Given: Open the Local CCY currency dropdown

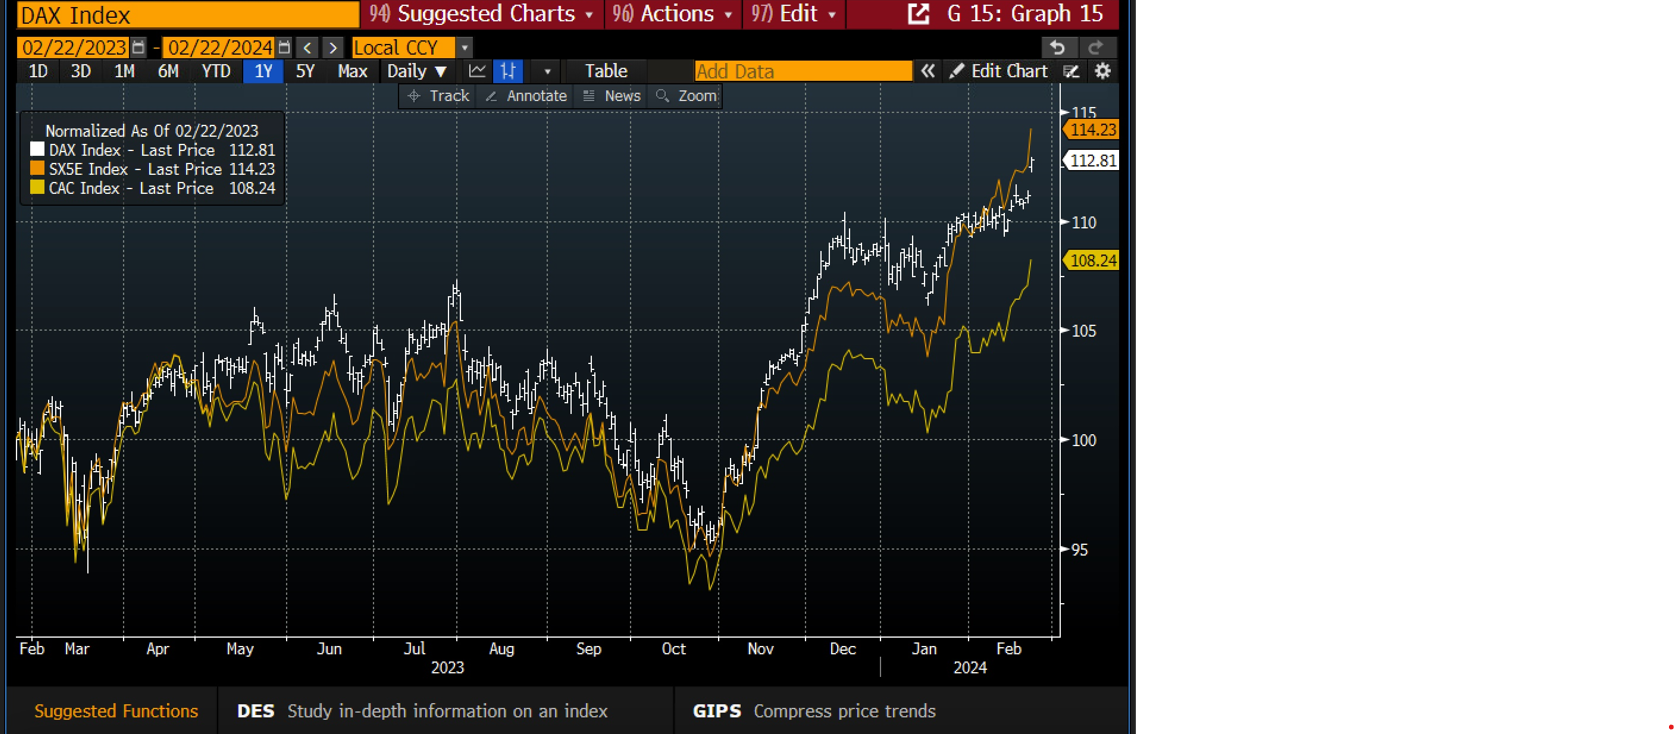Looking at the screenshot, I should 464,47.
